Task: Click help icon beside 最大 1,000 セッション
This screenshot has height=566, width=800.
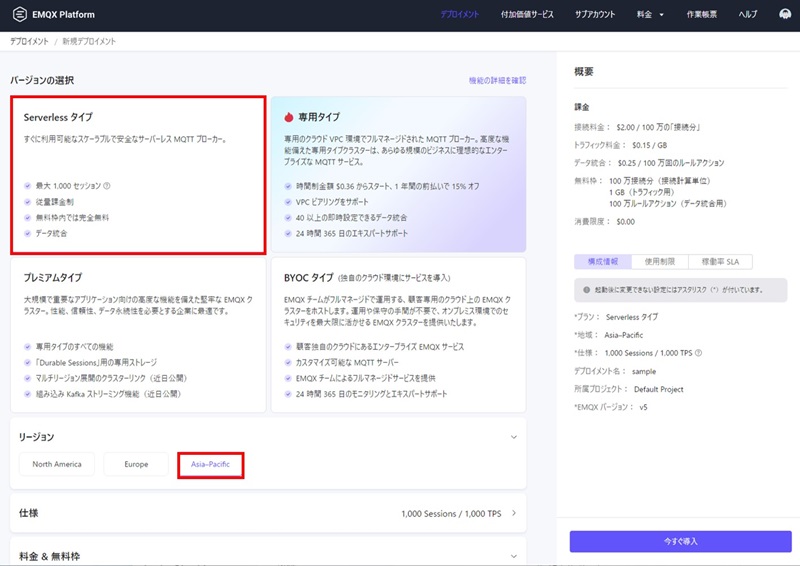Action: point(107,186)
